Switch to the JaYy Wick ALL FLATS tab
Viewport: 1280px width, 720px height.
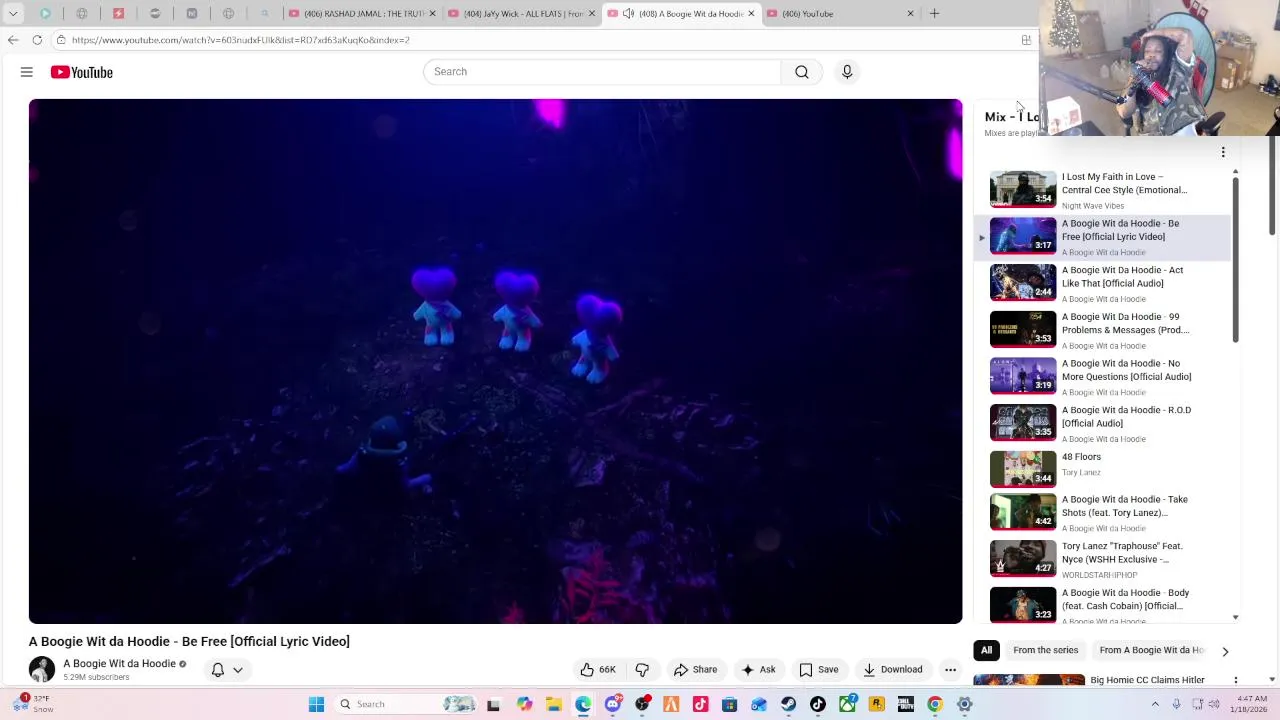[x=521, y=14]
